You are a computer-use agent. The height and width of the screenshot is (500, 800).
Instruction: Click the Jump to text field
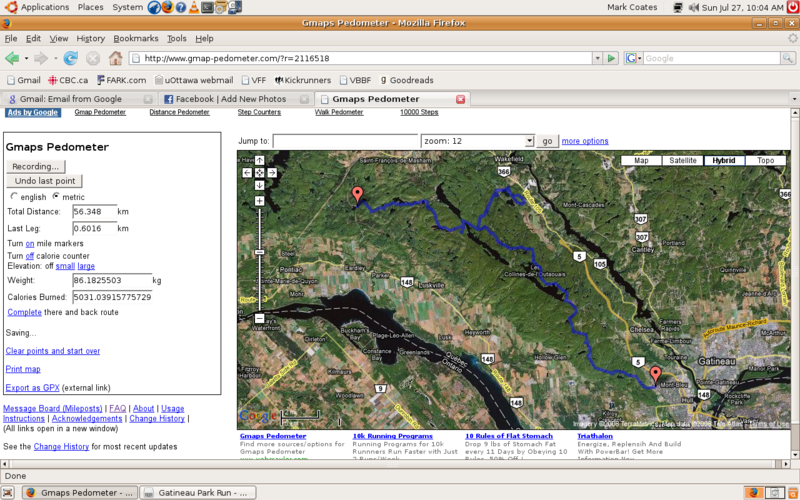[x=345, y=141]
